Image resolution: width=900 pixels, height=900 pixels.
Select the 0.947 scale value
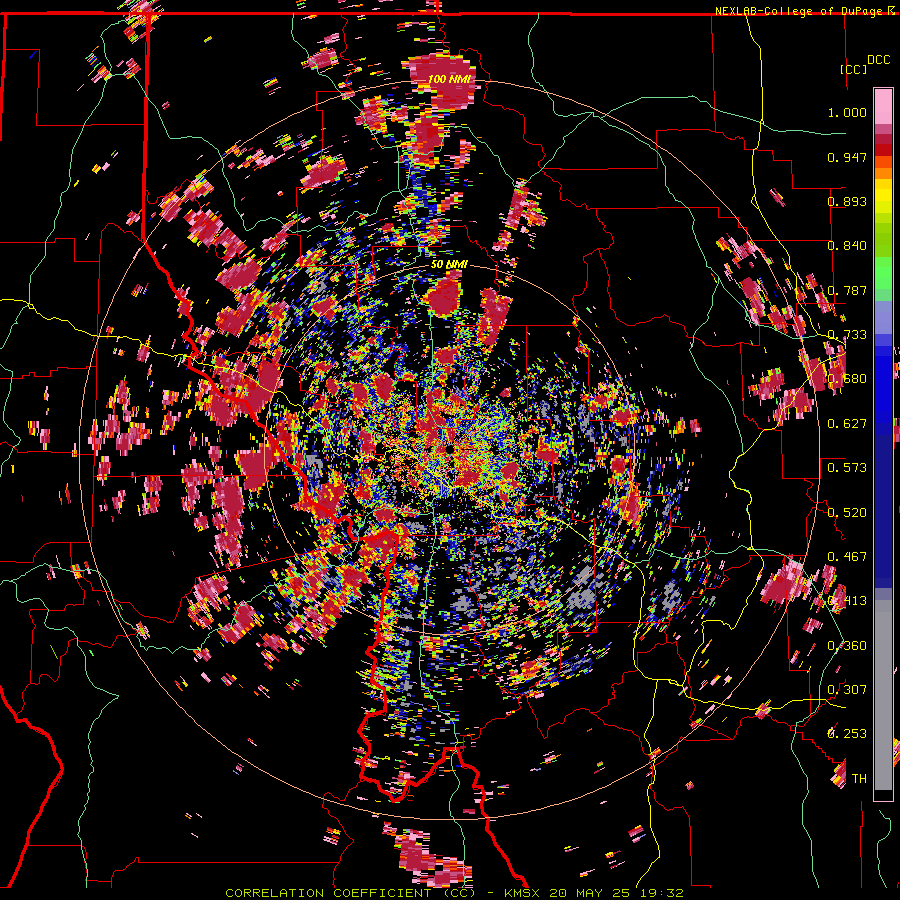847,157
